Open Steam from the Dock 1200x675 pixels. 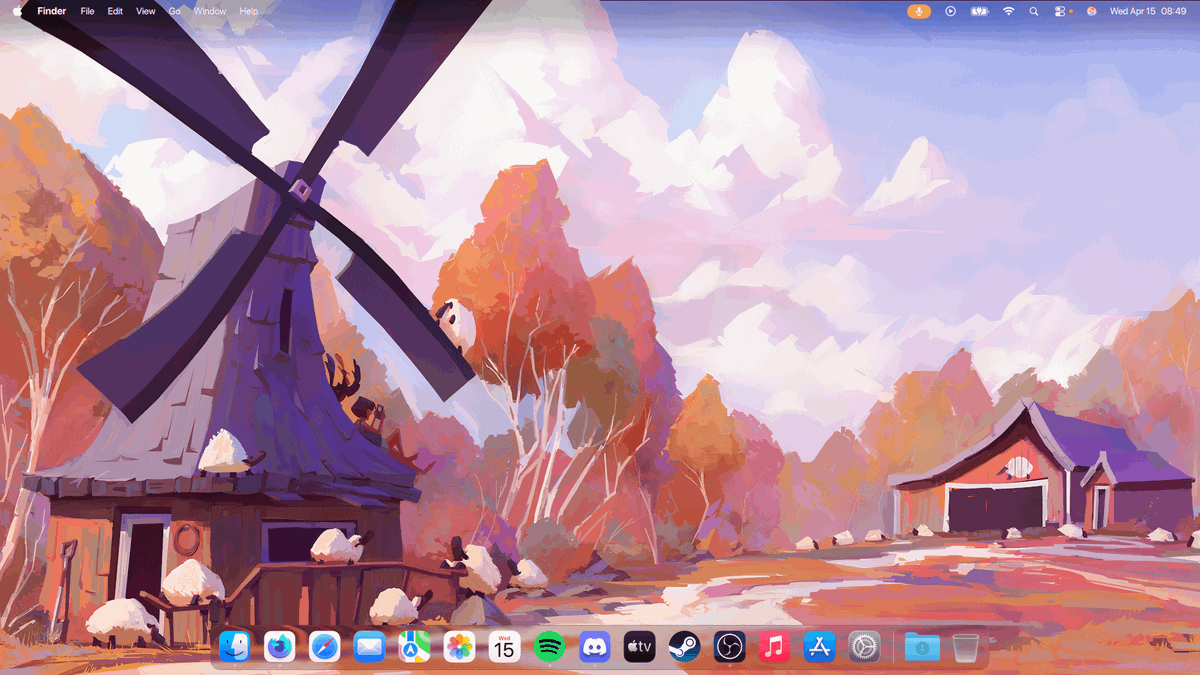pos(684,647)
